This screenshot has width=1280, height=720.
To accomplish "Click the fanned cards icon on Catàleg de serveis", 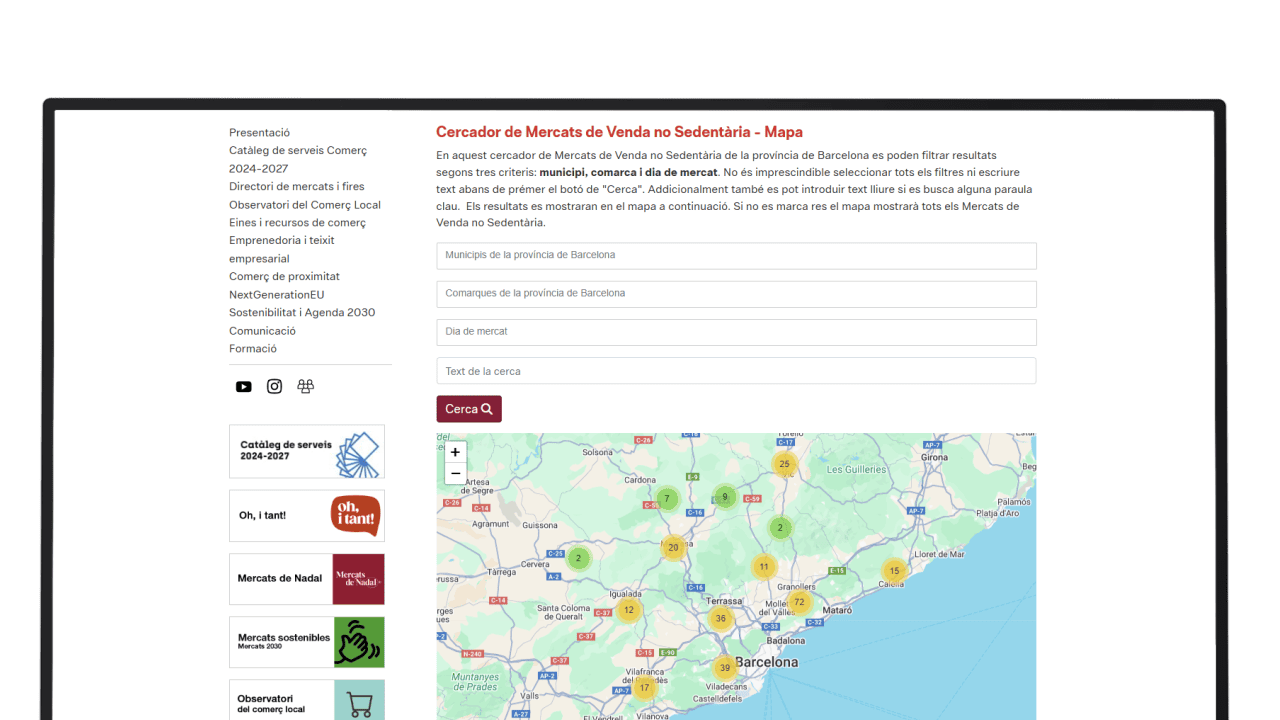I will tap(356, 451).
